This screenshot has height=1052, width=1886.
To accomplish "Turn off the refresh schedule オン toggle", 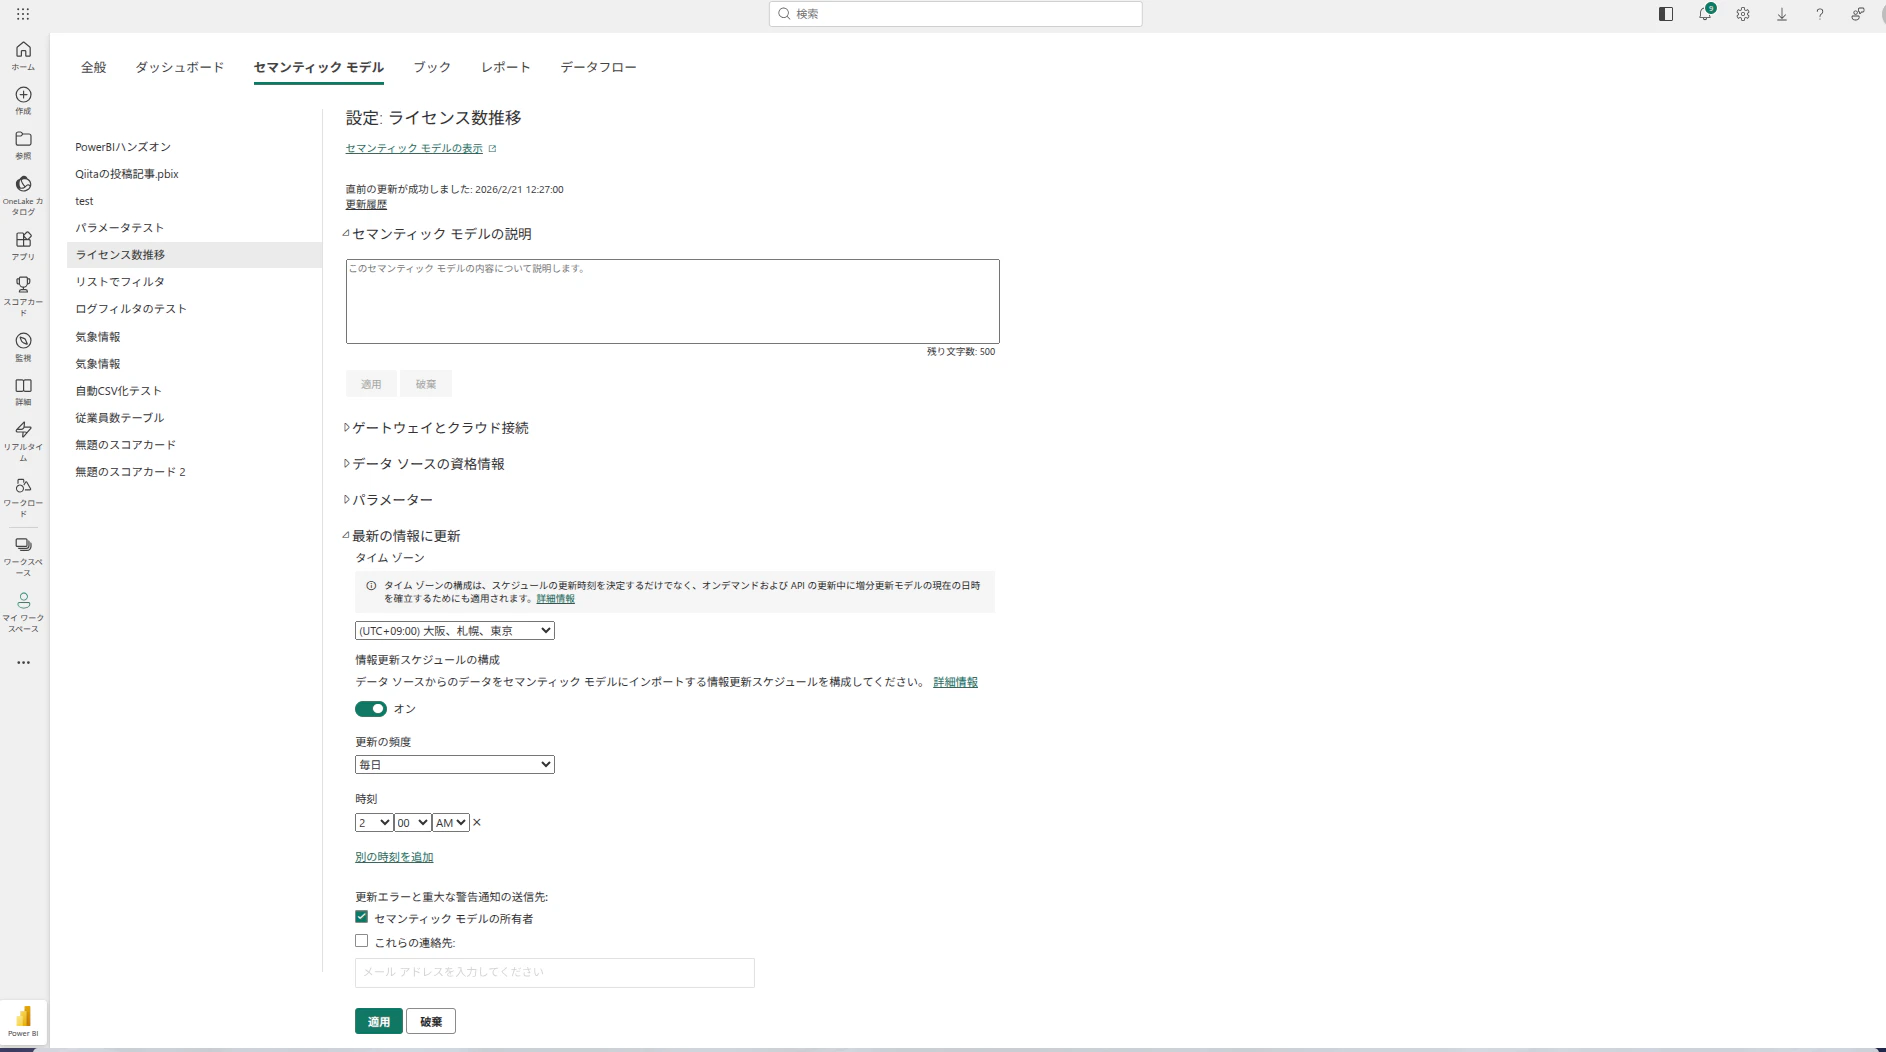I will click(x=371, y=708).
